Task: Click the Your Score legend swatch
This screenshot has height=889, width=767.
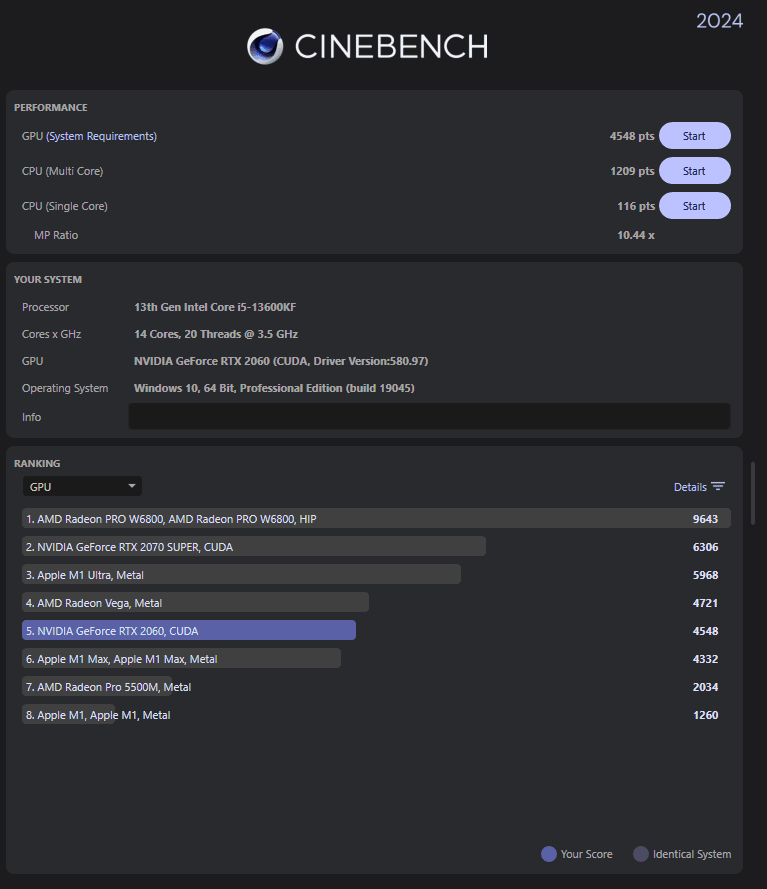Action: pyautogui.click(x=549, y=854)
